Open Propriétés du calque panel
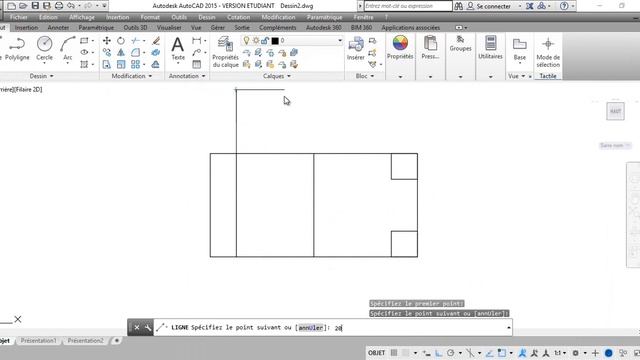 coord(225,52)
